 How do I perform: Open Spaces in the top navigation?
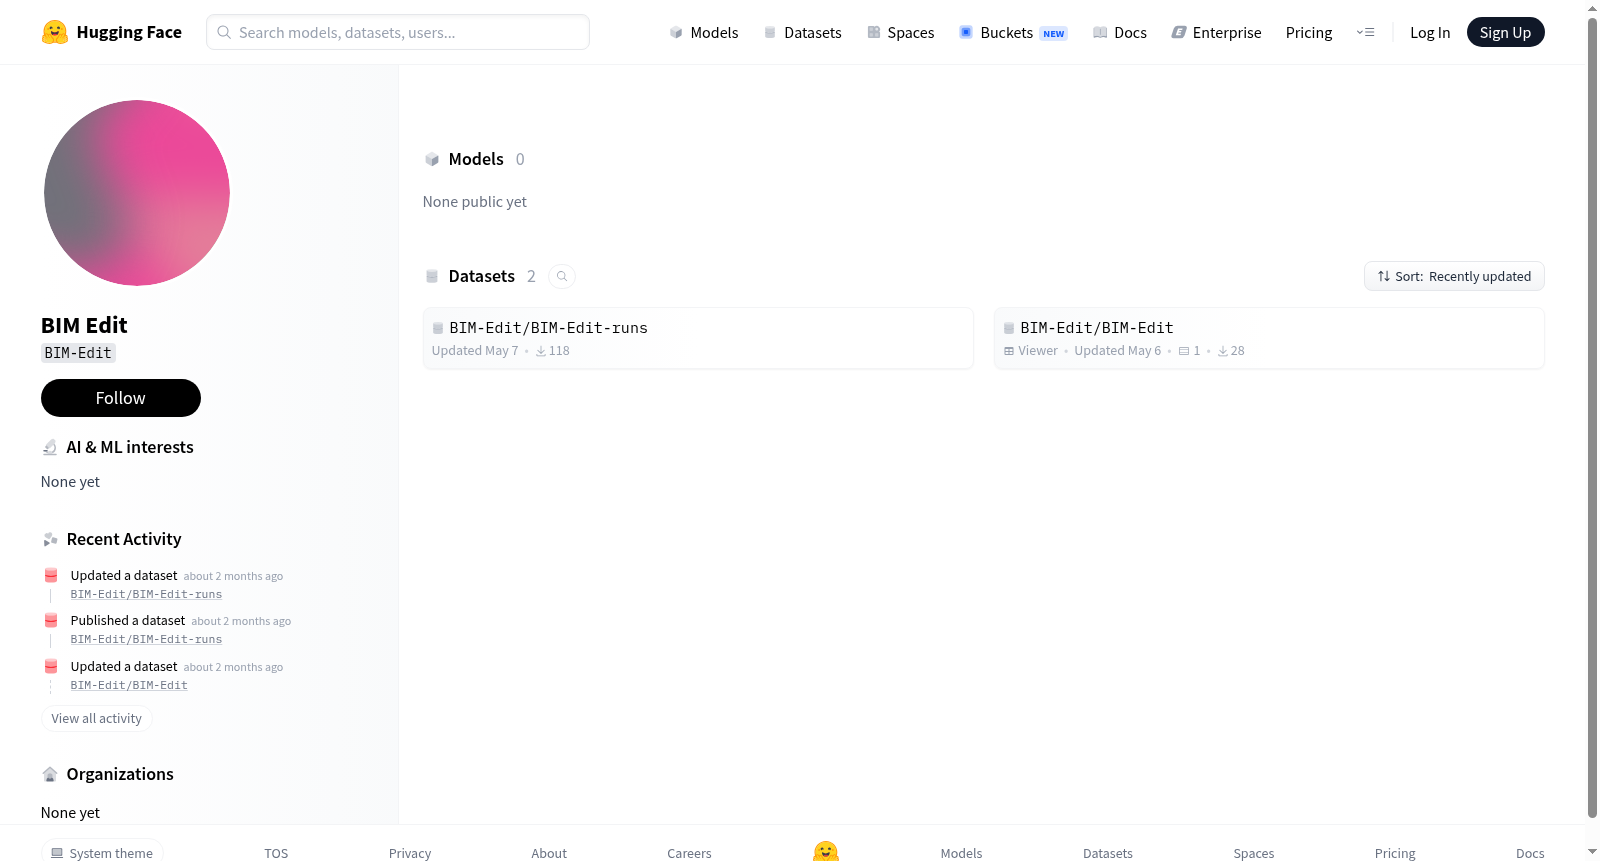(901, 33)
